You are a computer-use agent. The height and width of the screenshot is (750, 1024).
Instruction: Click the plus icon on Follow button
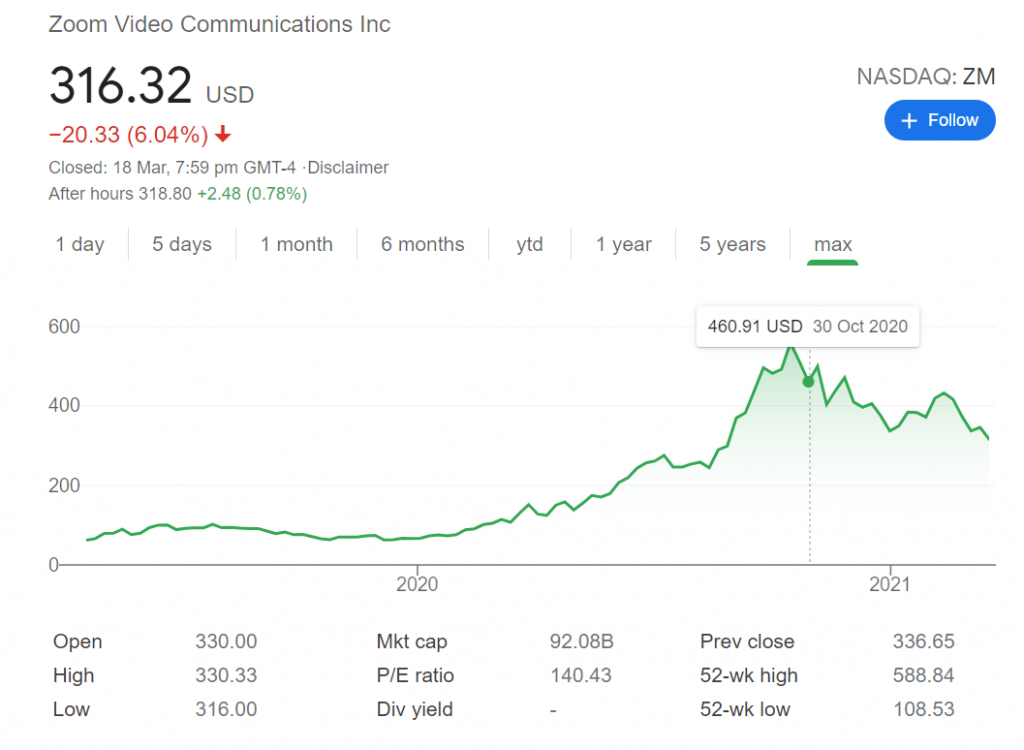(x=908, y=121)
